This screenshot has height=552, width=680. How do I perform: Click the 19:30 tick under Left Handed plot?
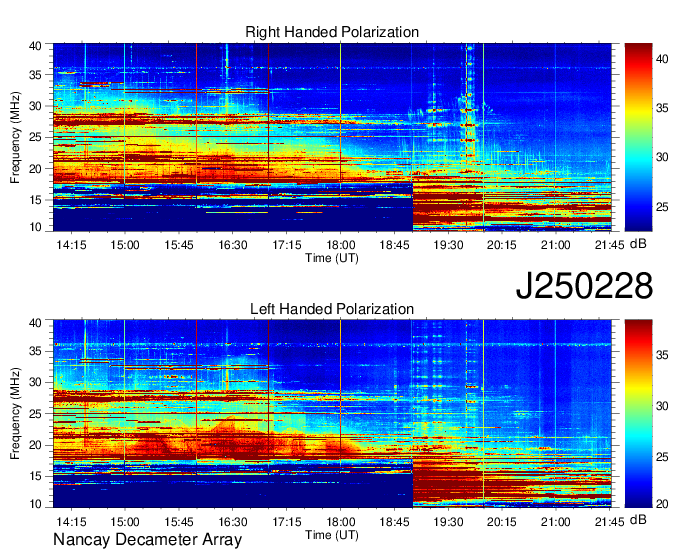point(448,522)
